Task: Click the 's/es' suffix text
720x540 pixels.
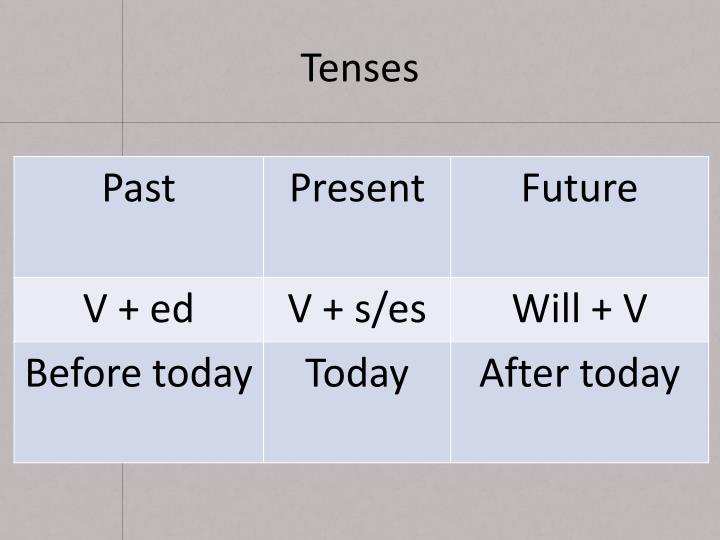Action: click(x=390, y=309)
